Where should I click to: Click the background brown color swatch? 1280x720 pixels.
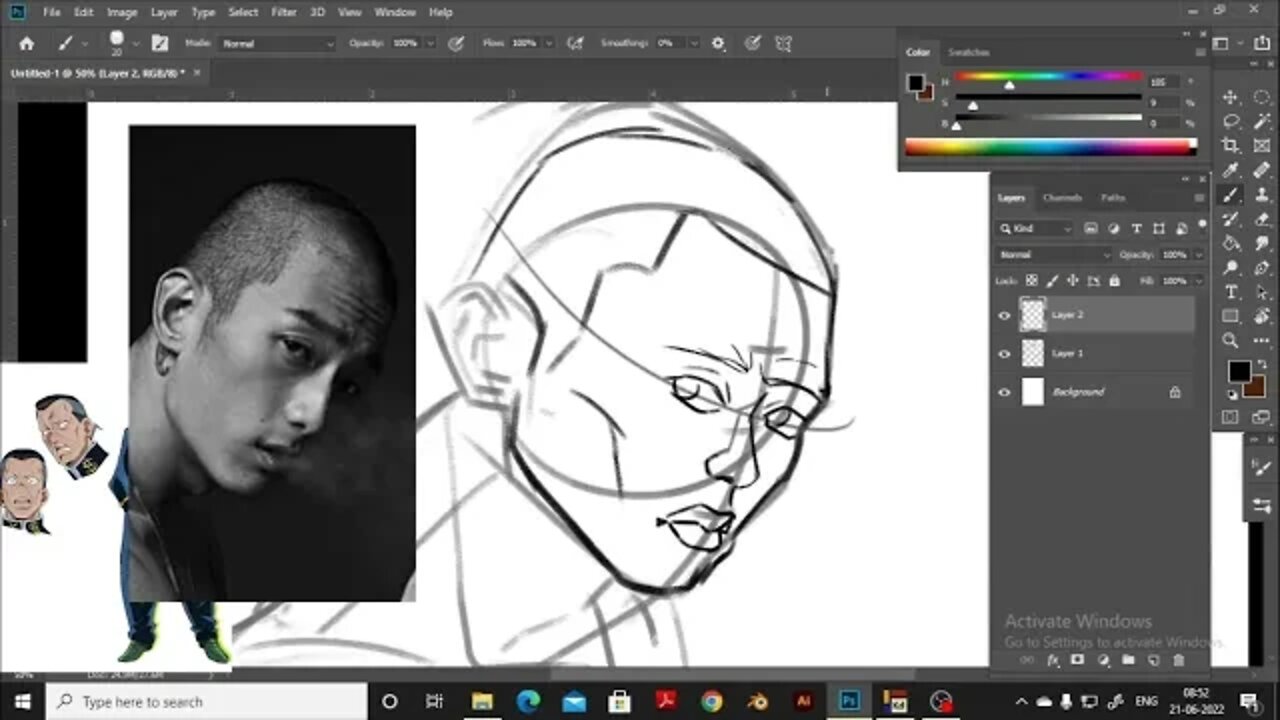1256,387
